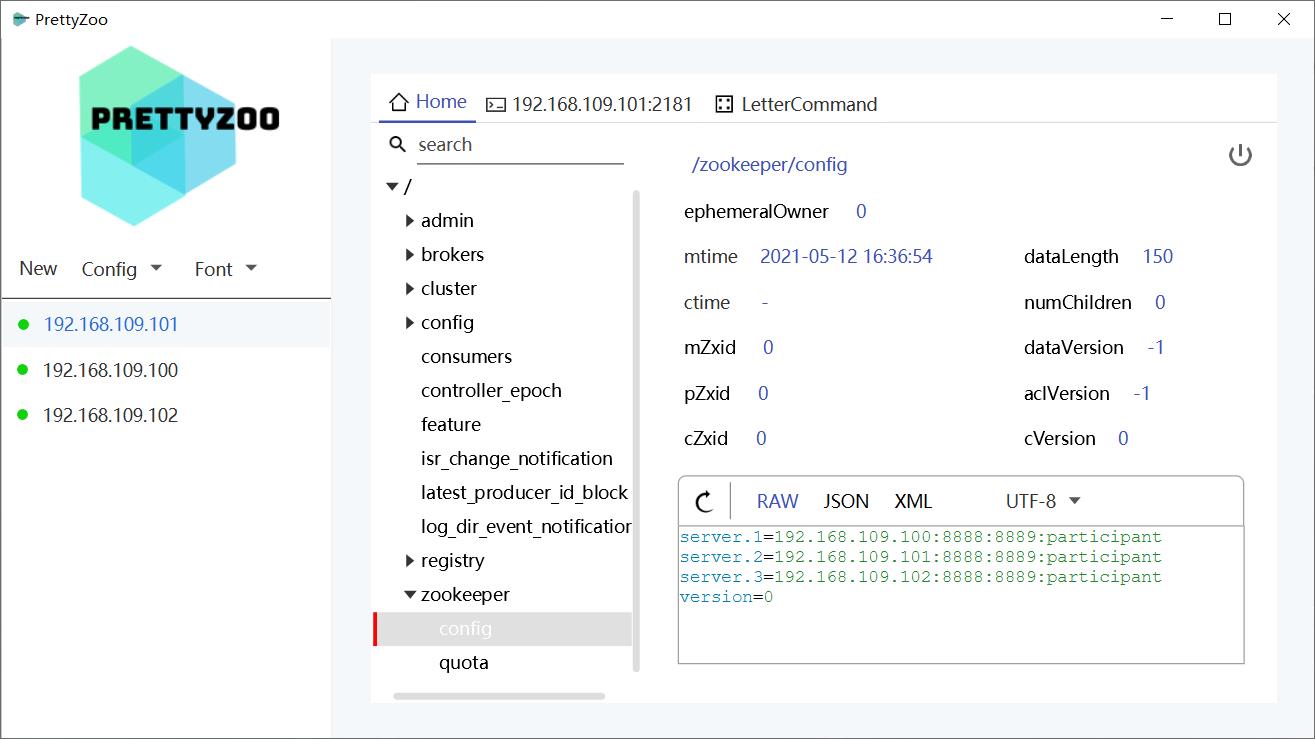The width and height of the screenshot is (1315, 739).
Task: Select the admin tree node label
Action: pyautogui.click(x=447, y=221)
